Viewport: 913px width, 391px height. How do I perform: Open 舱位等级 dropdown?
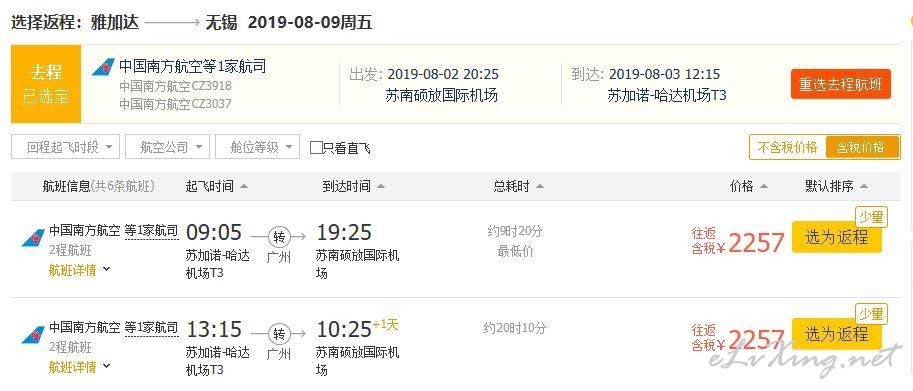click(257, 147)
